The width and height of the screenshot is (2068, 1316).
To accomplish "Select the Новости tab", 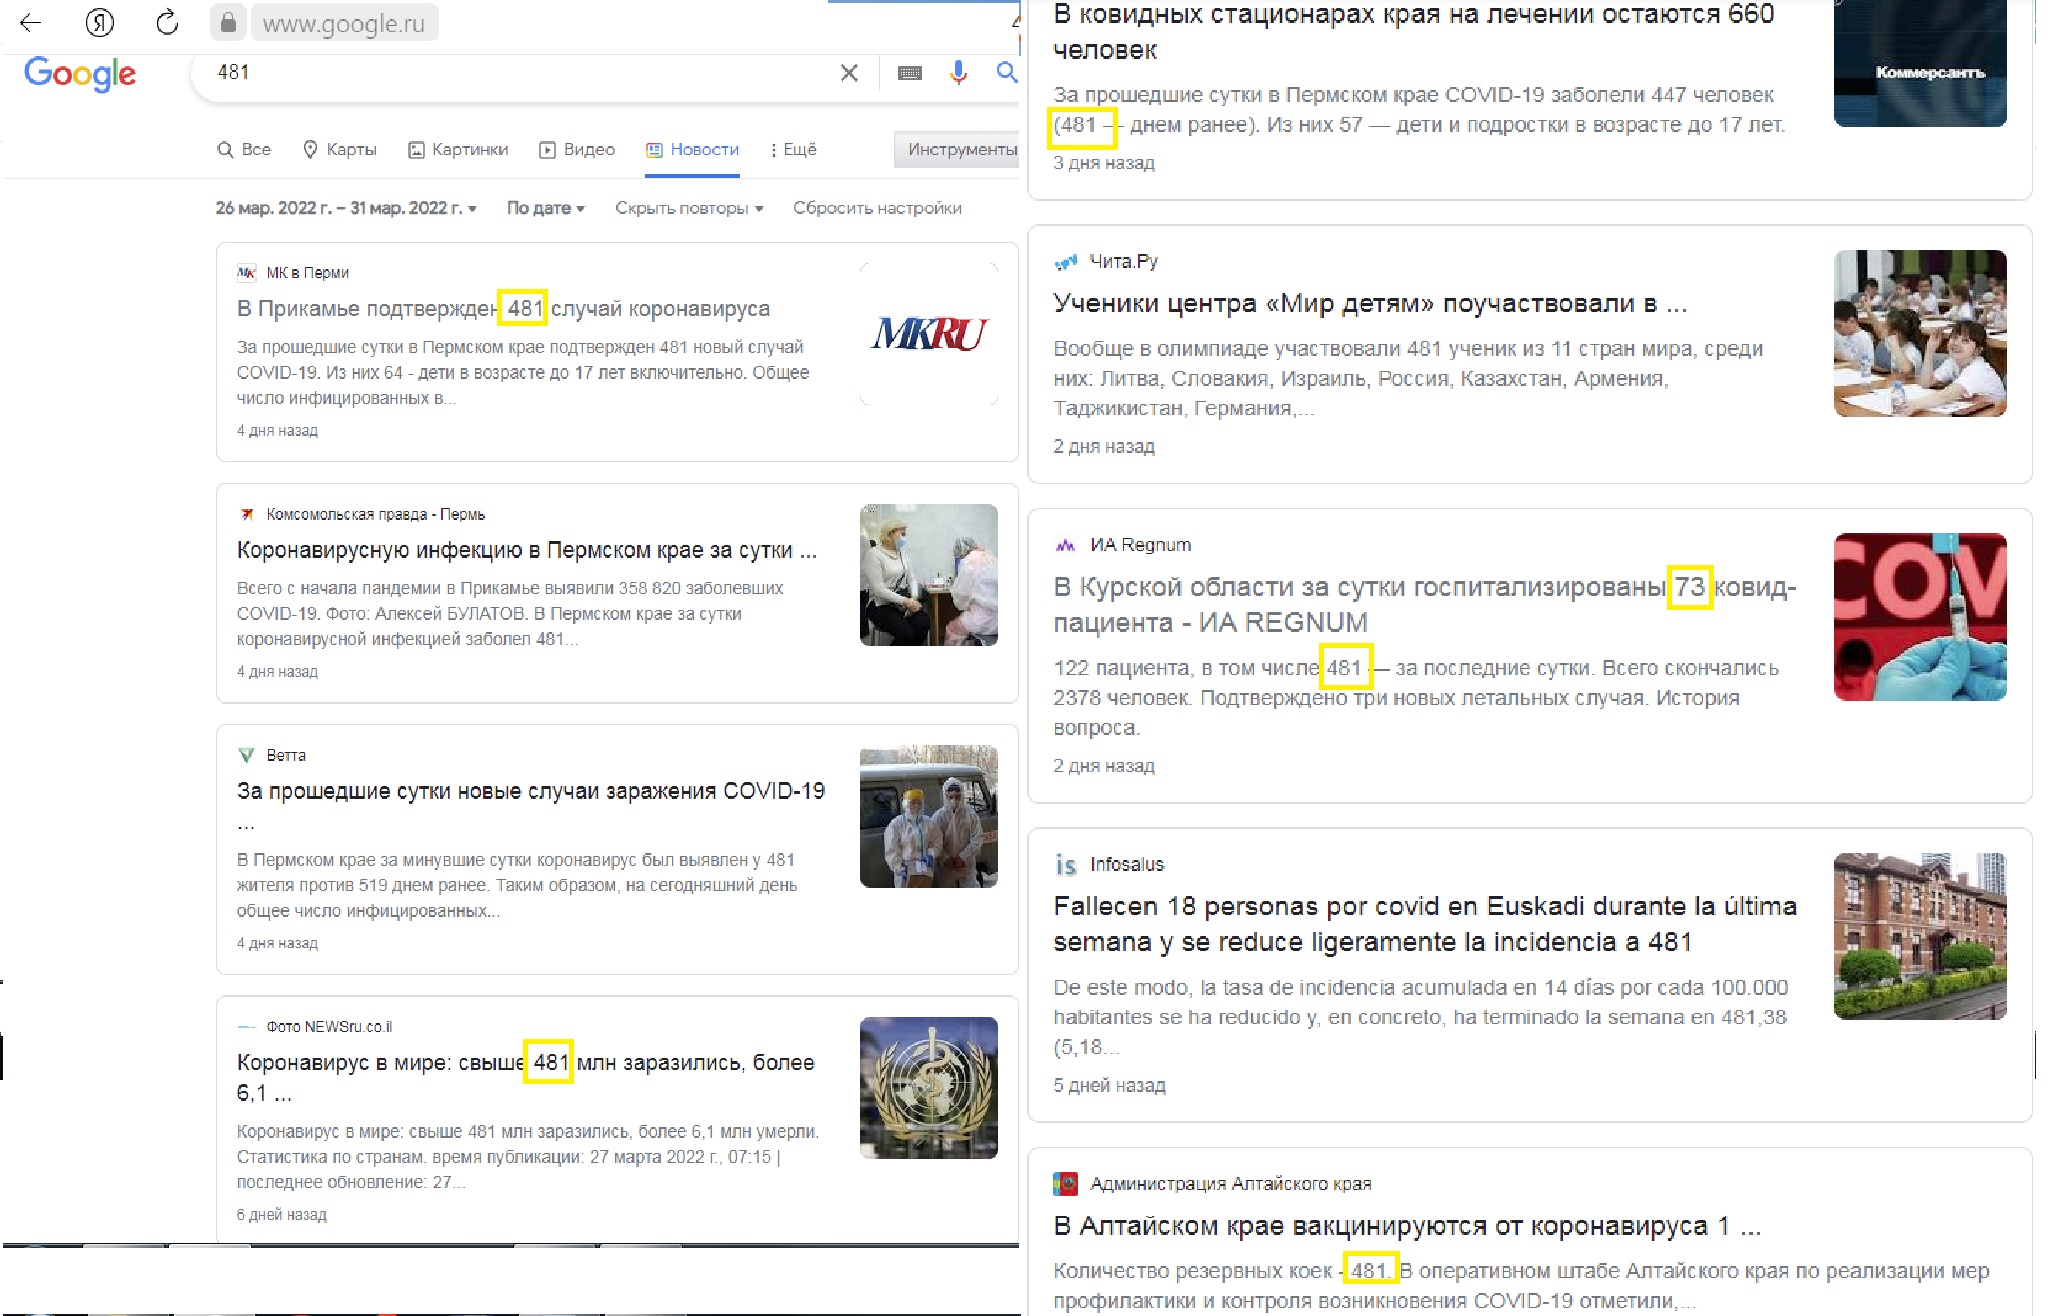I will point(692,149).
